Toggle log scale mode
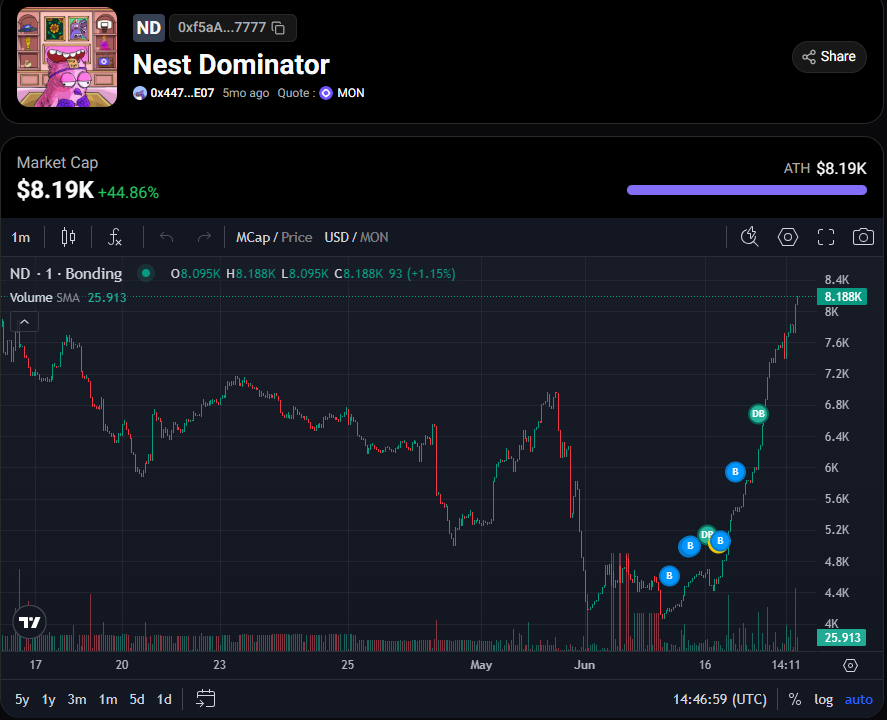887x720 pixels. pos(824,700)
